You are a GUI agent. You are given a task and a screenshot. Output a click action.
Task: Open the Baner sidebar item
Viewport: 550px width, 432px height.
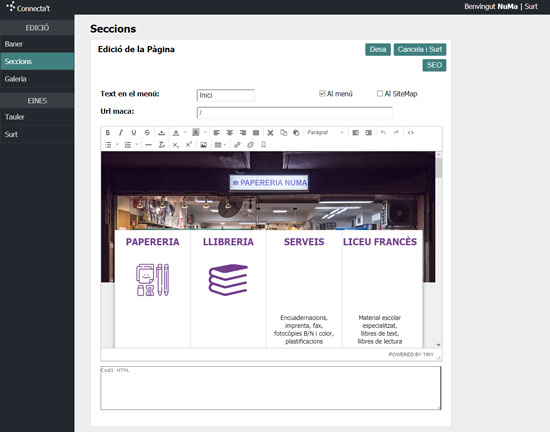(x=37, y=44)
